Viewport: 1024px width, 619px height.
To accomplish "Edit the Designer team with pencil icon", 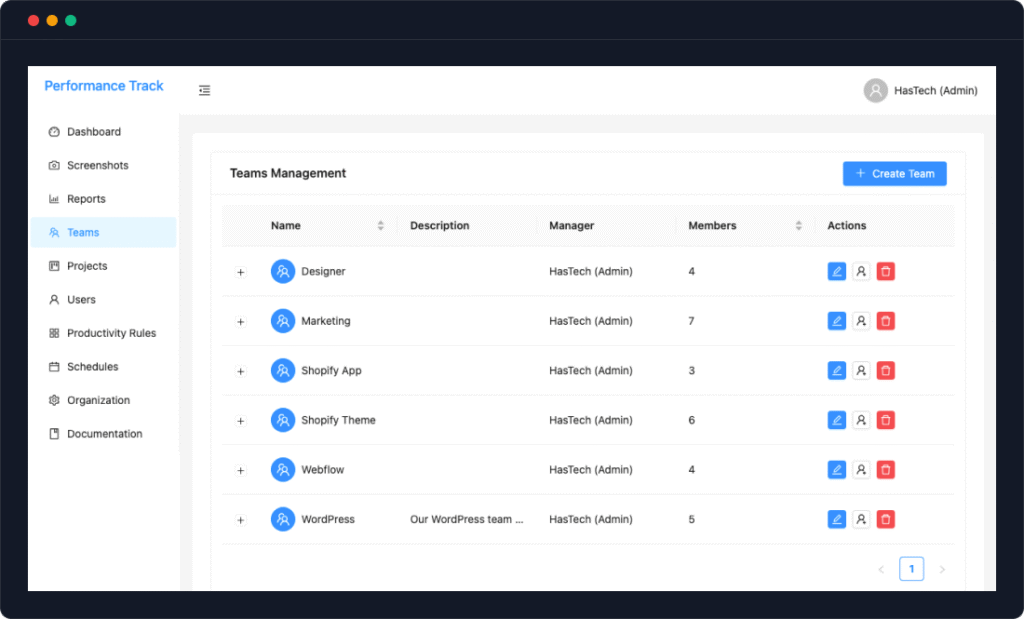I will tap(837, 272).
